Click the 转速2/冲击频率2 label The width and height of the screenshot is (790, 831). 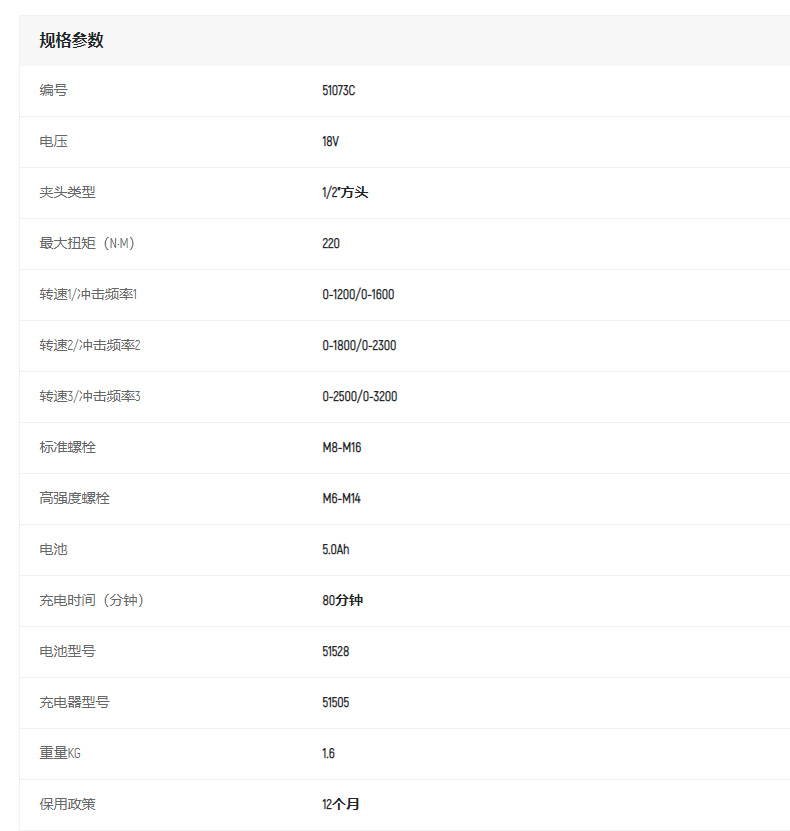pyautogui.click(x=90, y=346)
